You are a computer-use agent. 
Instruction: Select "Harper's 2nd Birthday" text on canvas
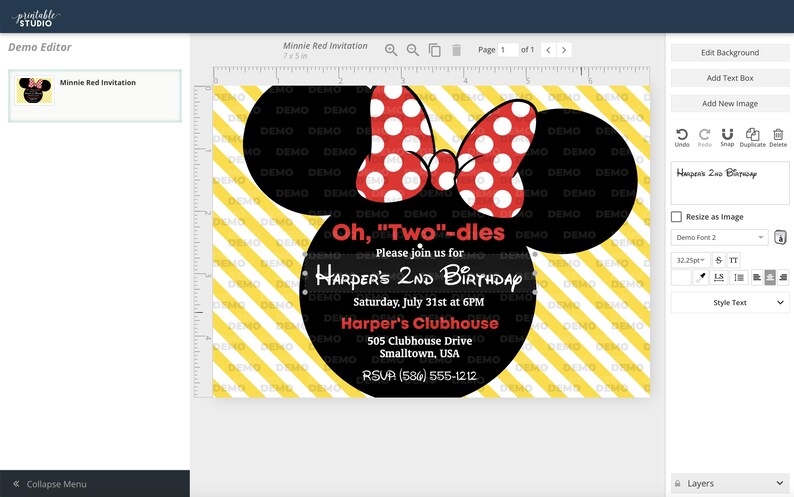(x=419, y=277)
